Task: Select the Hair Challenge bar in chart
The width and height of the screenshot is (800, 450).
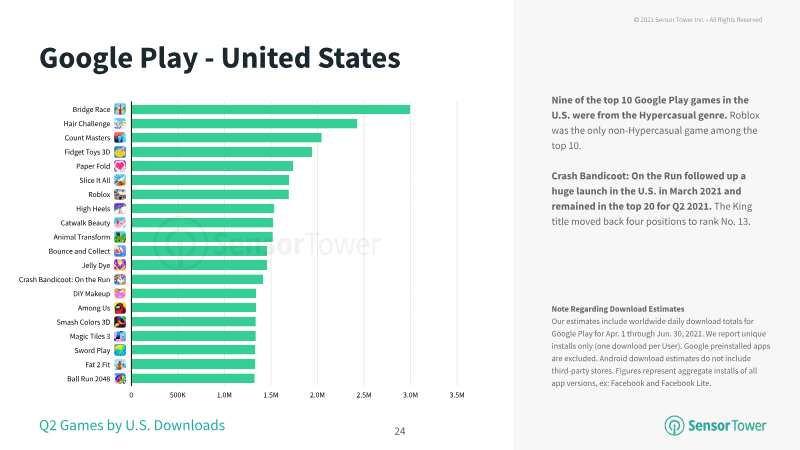Action: [x=244, y=123]
